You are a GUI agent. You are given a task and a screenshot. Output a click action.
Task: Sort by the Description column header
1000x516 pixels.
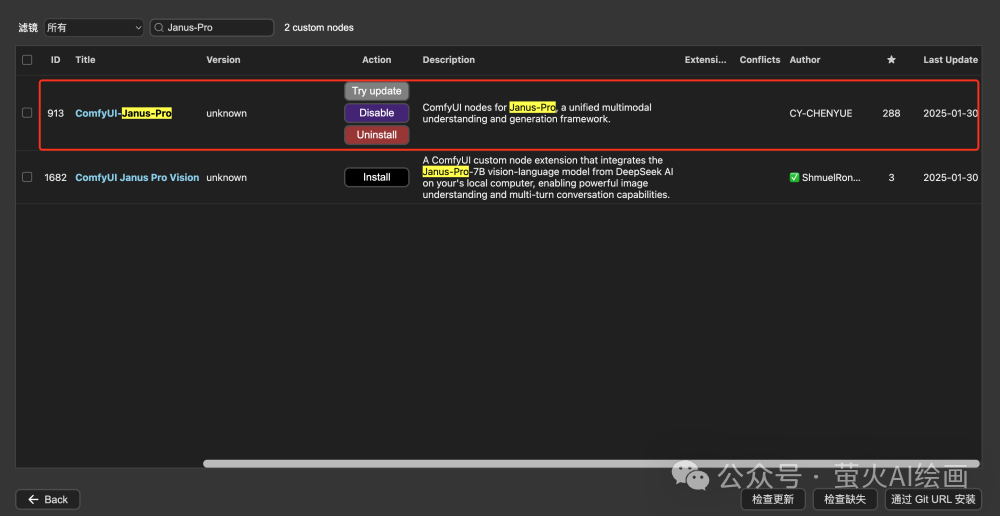[449, 60]
